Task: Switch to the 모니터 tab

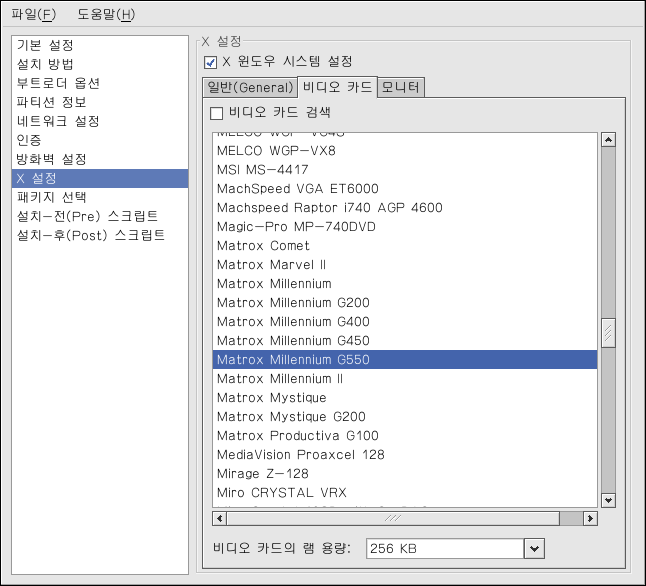Action: [x=401, y=87]
